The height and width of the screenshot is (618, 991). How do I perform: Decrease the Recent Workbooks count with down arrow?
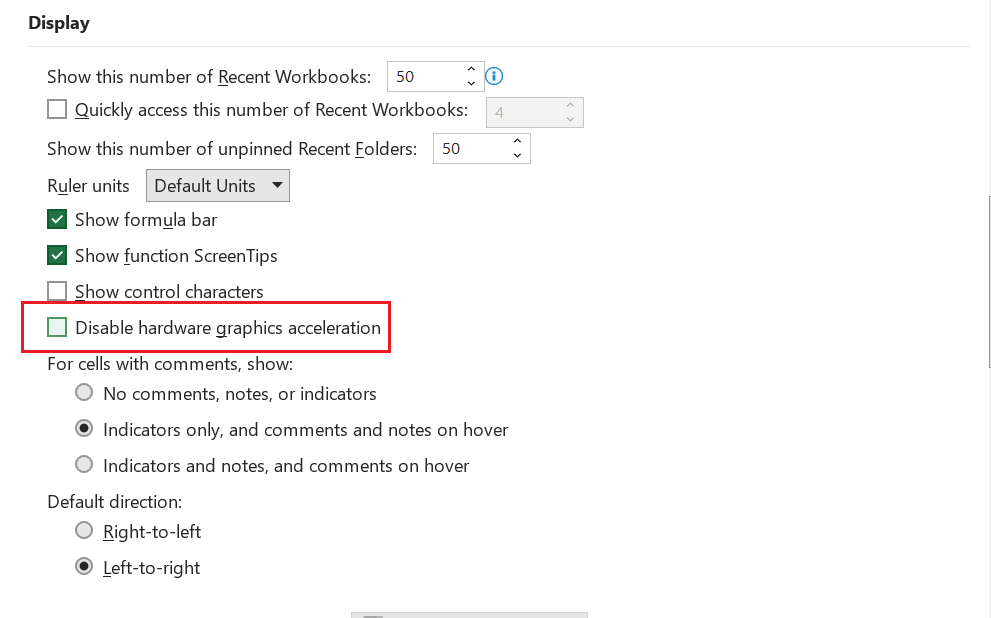coord(471,83)
